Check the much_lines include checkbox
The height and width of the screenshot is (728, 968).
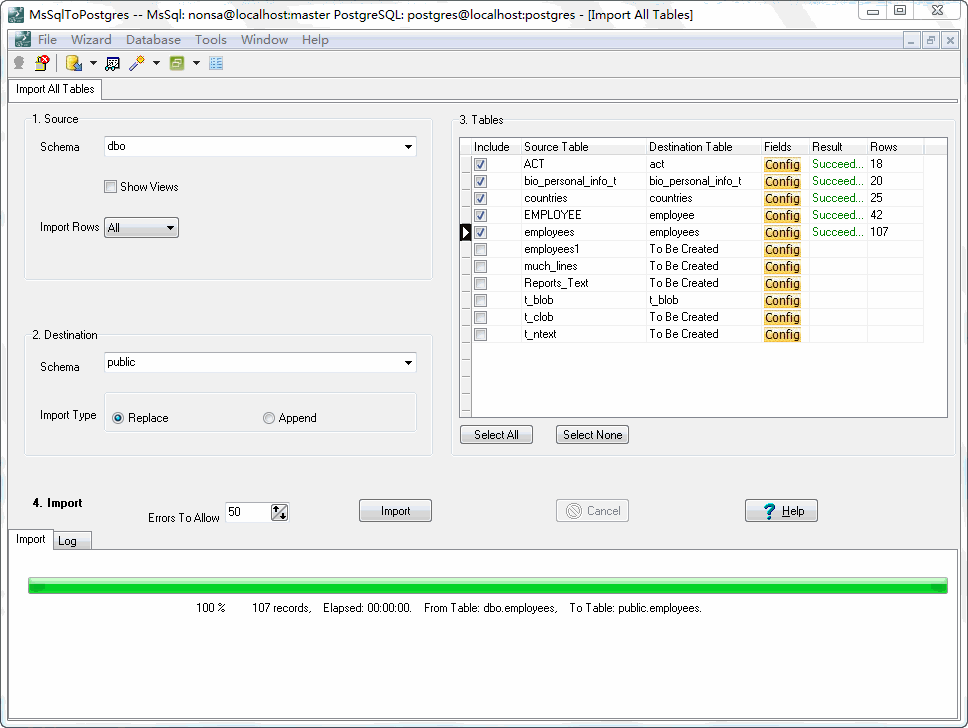[480, 266]
